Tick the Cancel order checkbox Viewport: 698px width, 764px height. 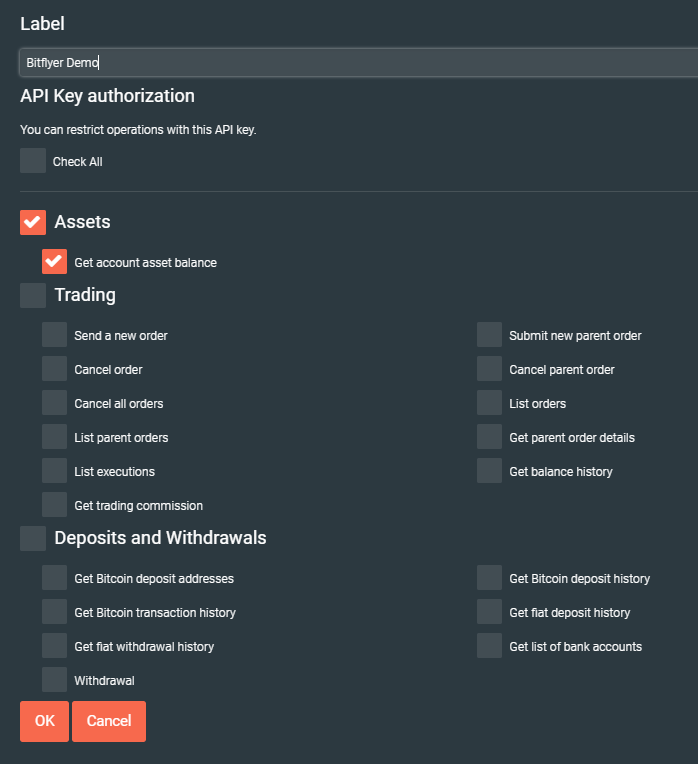tap(55, 369)
